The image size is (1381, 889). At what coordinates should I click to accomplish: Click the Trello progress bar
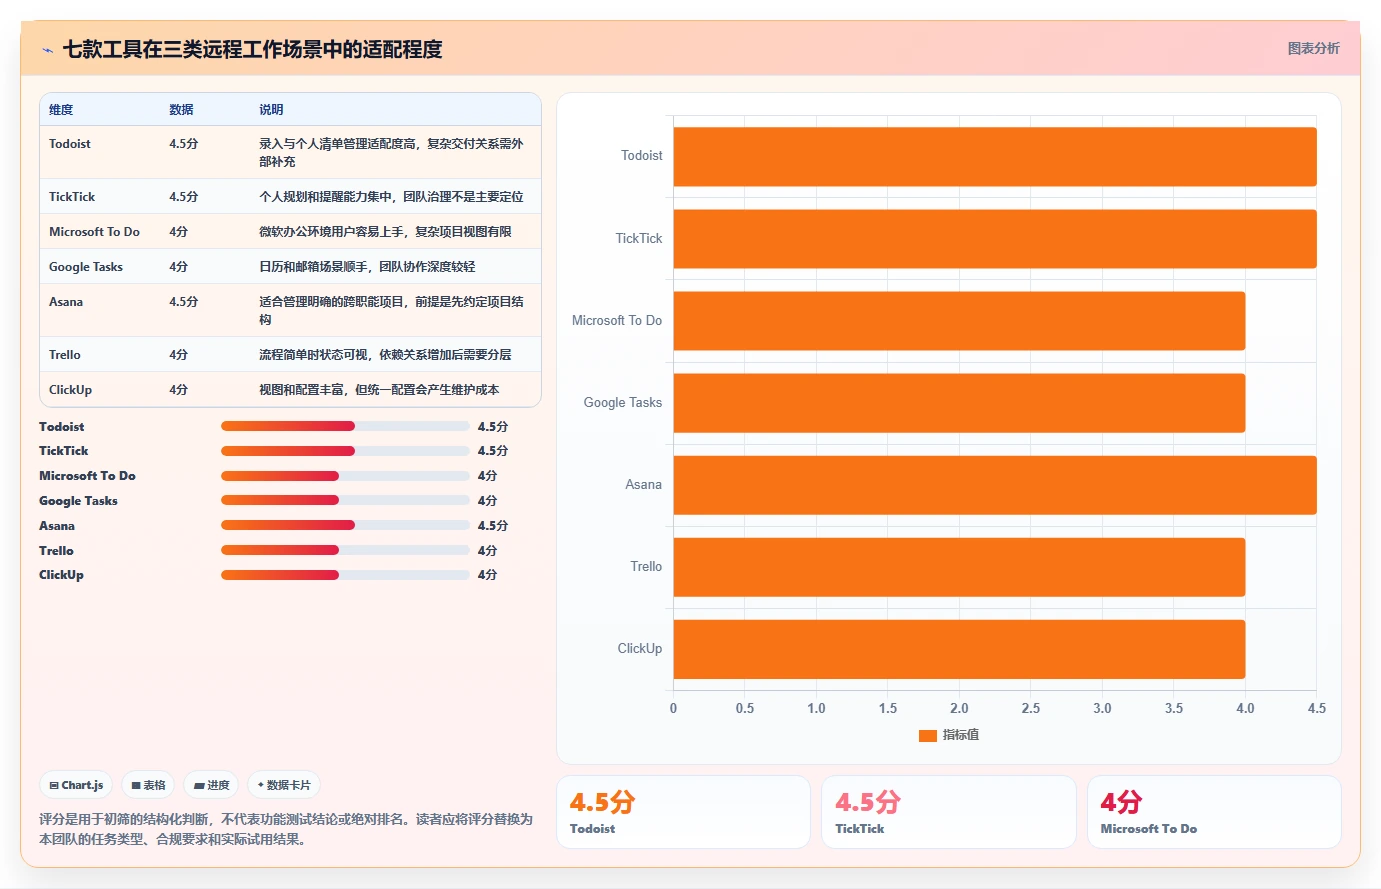pos(345,550)
